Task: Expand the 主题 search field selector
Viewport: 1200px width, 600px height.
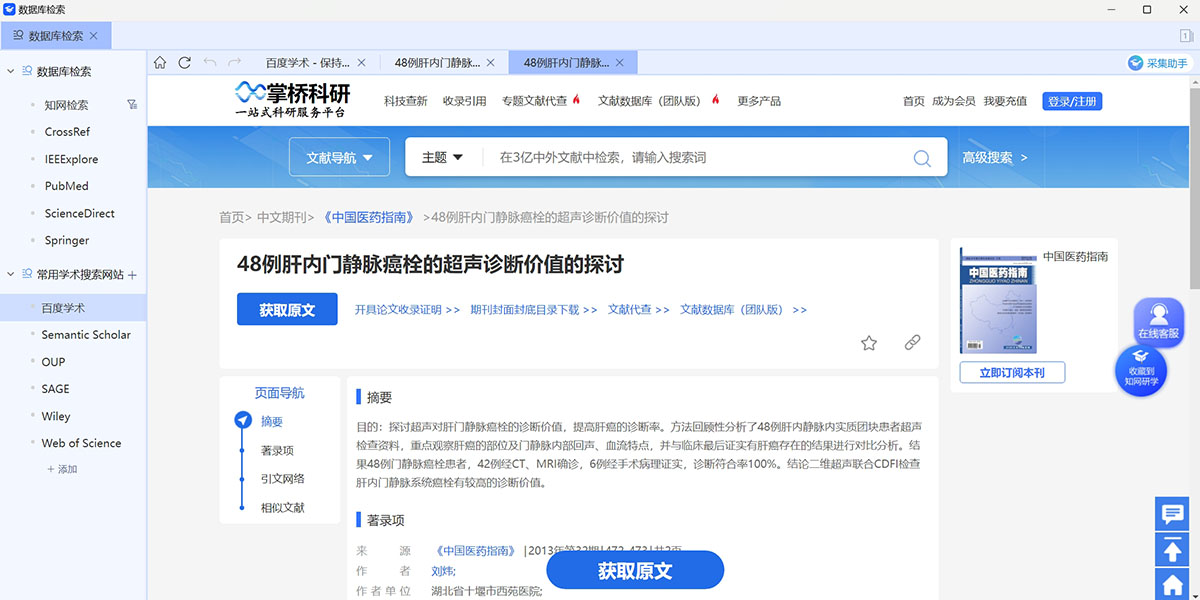Action: point(443,158)
